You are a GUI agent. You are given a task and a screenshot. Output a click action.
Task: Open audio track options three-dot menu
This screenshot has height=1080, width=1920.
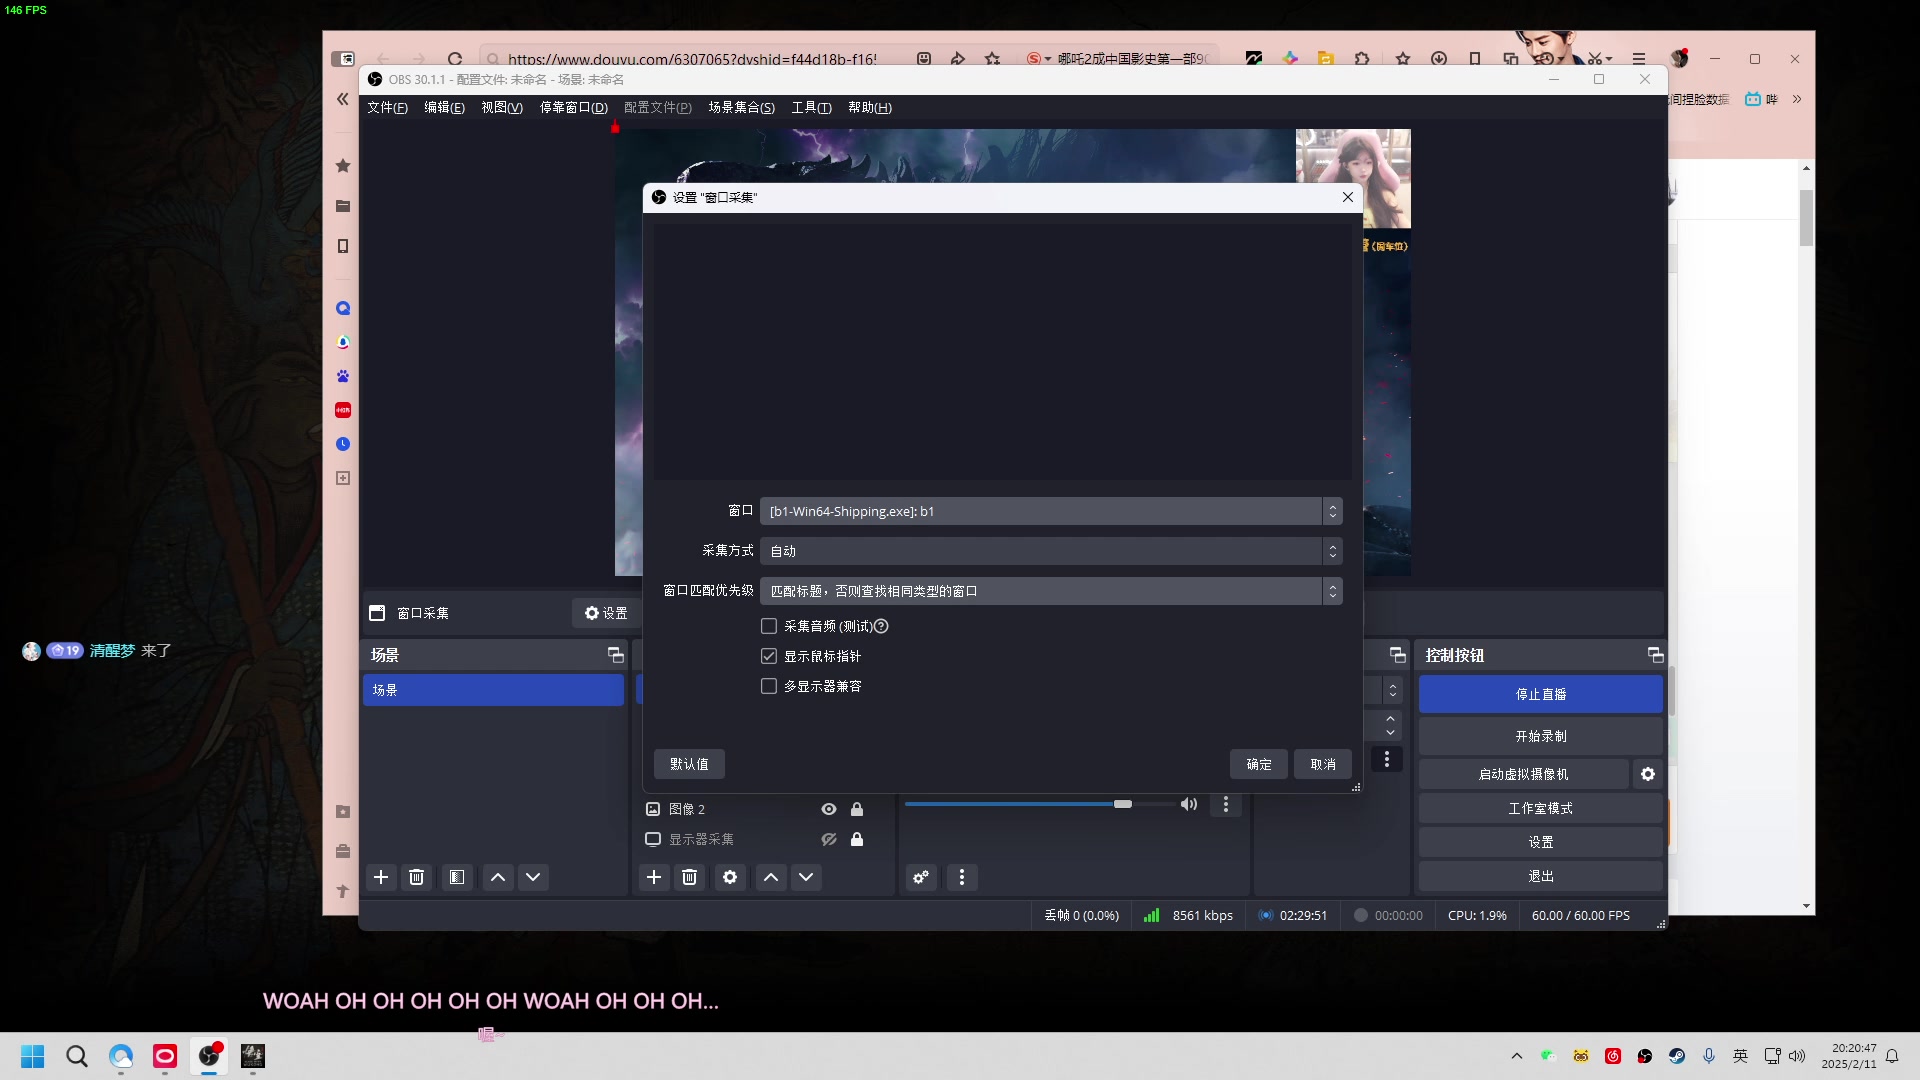point(1226,804)
